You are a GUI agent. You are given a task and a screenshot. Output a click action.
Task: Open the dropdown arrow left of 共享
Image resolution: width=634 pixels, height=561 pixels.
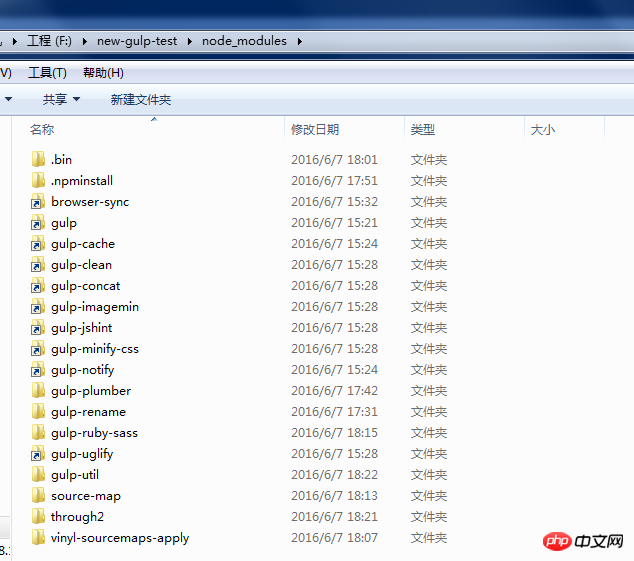(x=8, y=99)
